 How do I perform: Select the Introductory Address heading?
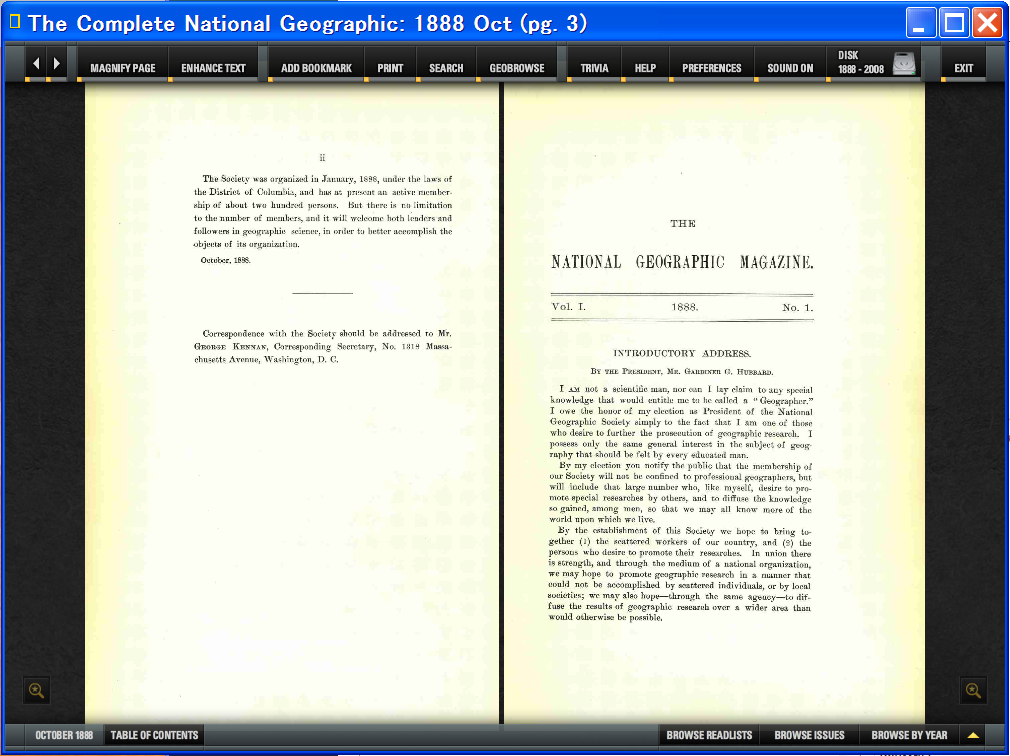681,354
